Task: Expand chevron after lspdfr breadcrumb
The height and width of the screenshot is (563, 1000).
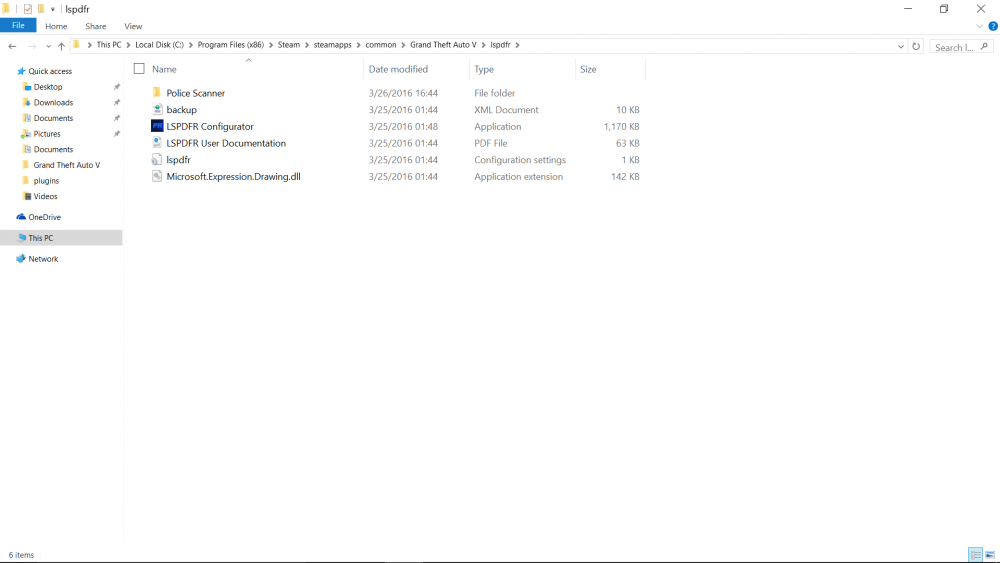Action: [x=517, y=45]
